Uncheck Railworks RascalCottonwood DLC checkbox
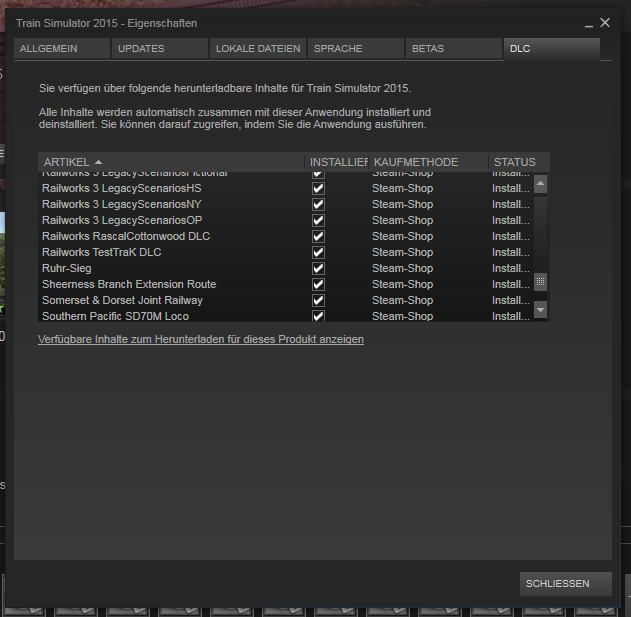The image size is (631, 617). (x=318, y=236)
